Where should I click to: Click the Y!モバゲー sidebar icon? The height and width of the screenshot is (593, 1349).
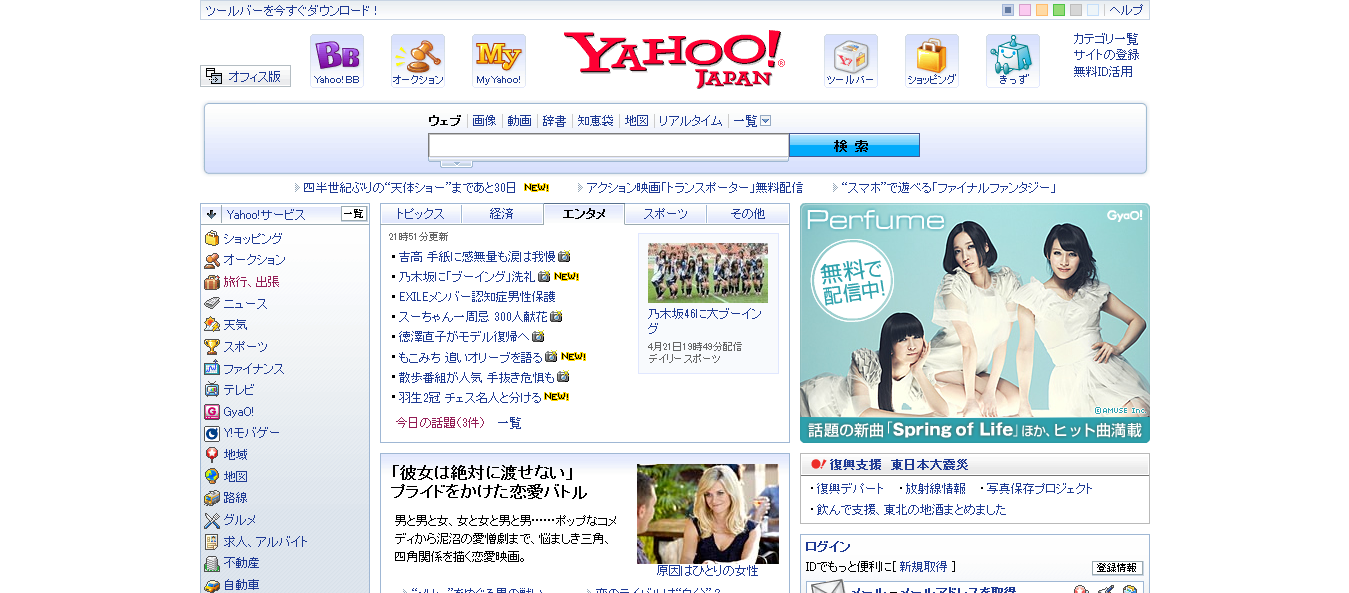click(x=212, y=433)
